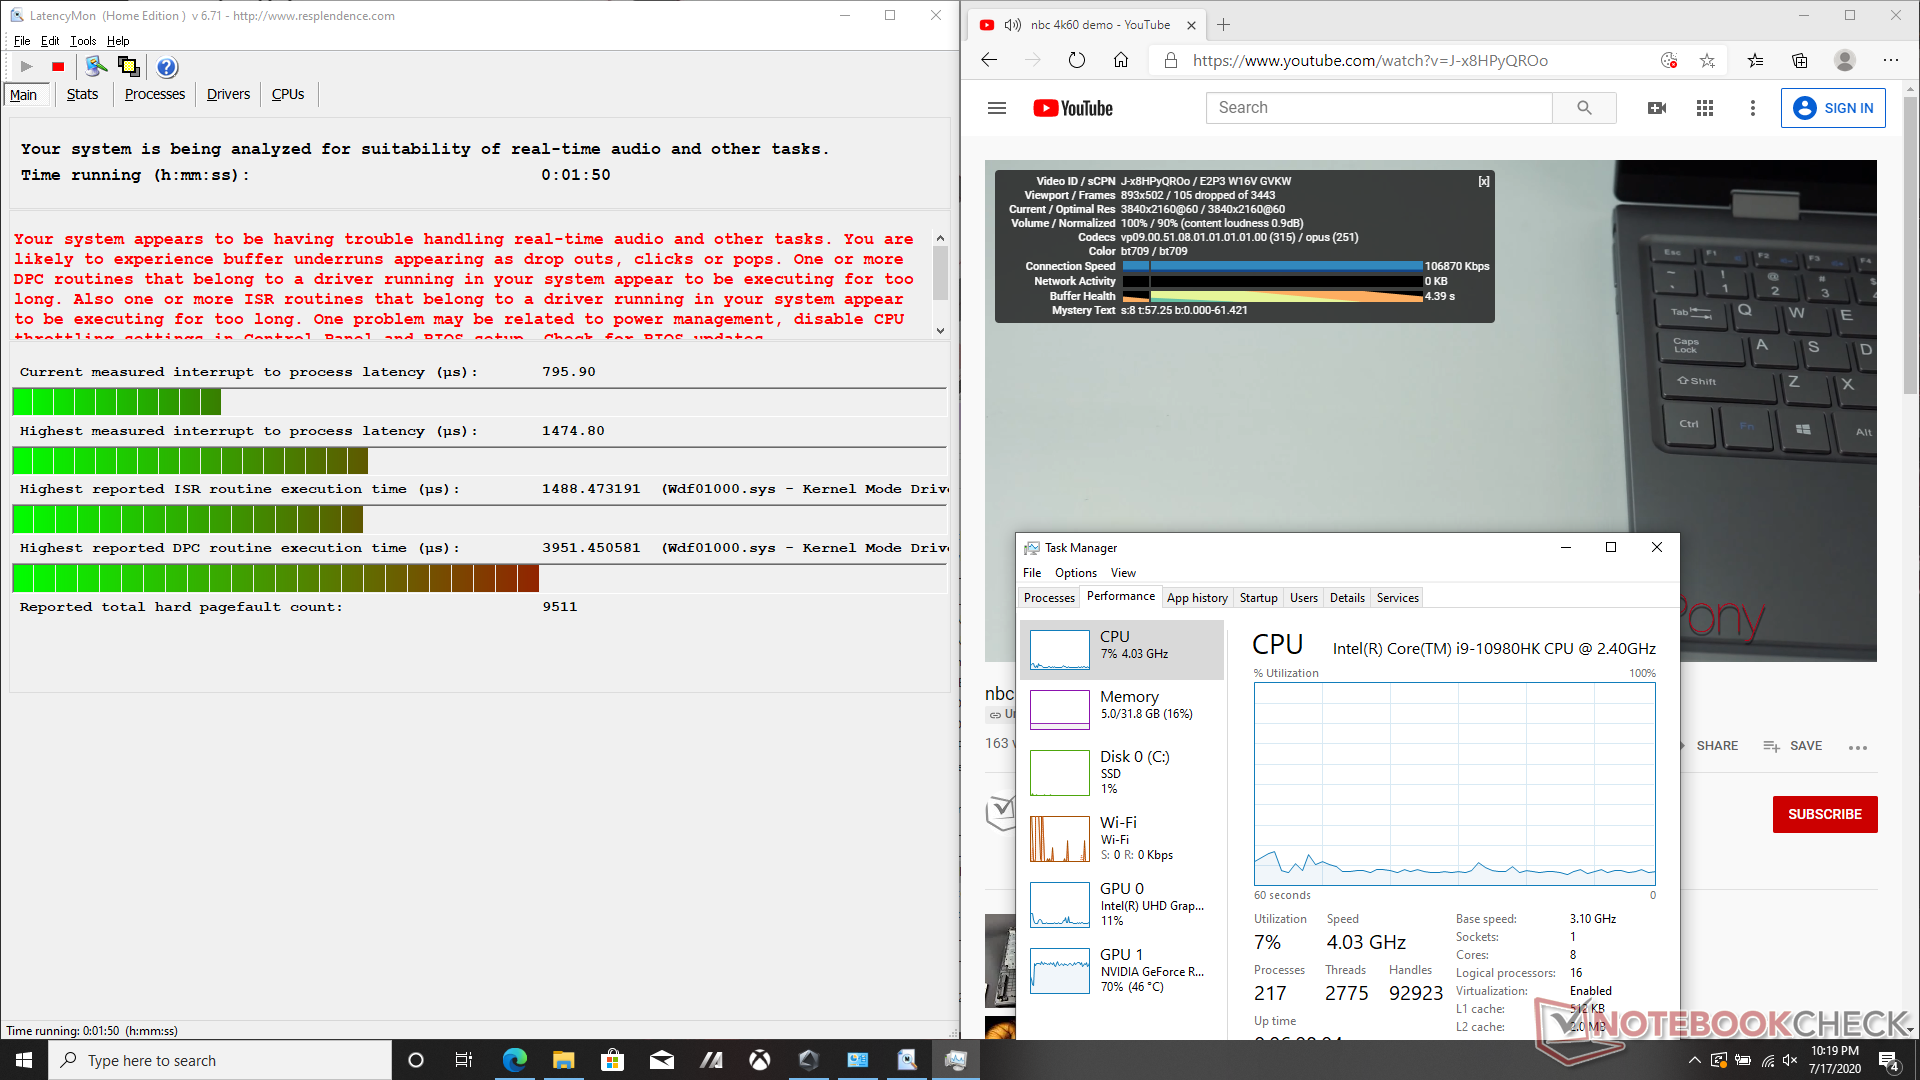This screenshot has height=1080, width=1920.
Task: Click YouTube create video camera icon
Action: pyautogui.click(x=1656, y=108)
